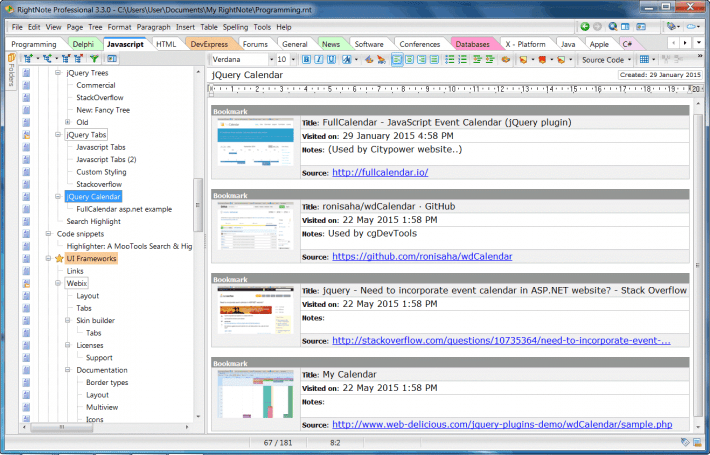Align paragraph left
Image resolution: width=710 pixels, height=455 pixels.
click(x=397, y=59)
